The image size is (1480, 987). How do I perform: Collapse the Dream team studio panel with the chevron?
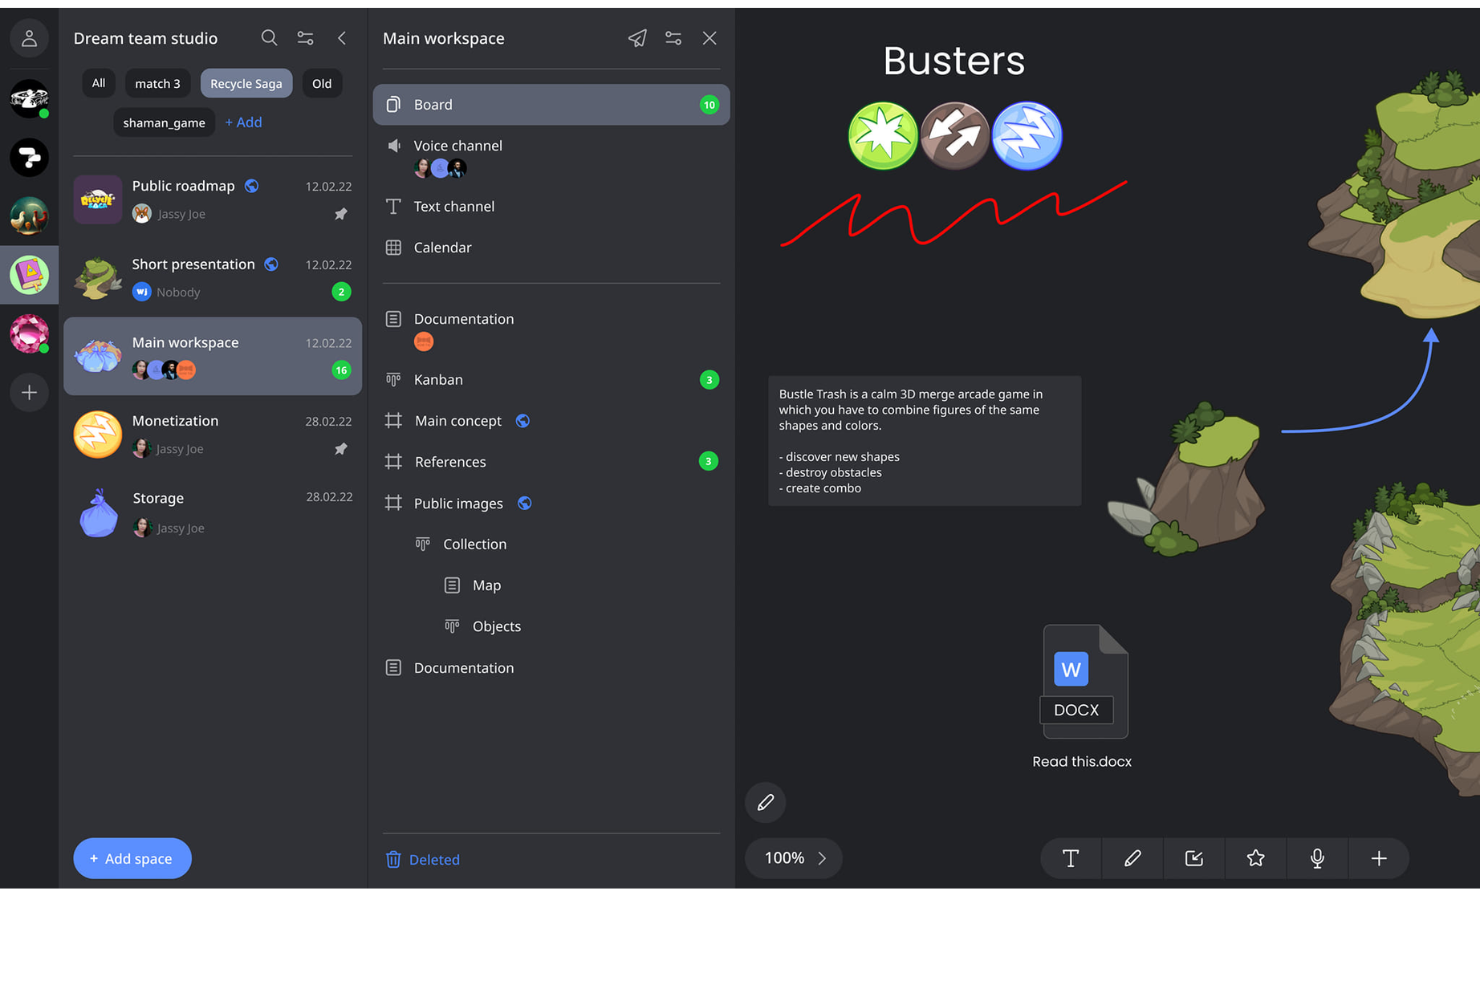[341, 38]
